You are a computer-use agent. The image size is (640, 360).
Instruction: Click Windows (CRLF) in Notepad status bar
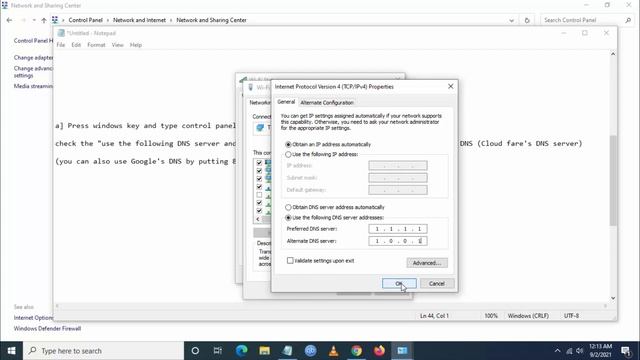[x=528, y=316]
